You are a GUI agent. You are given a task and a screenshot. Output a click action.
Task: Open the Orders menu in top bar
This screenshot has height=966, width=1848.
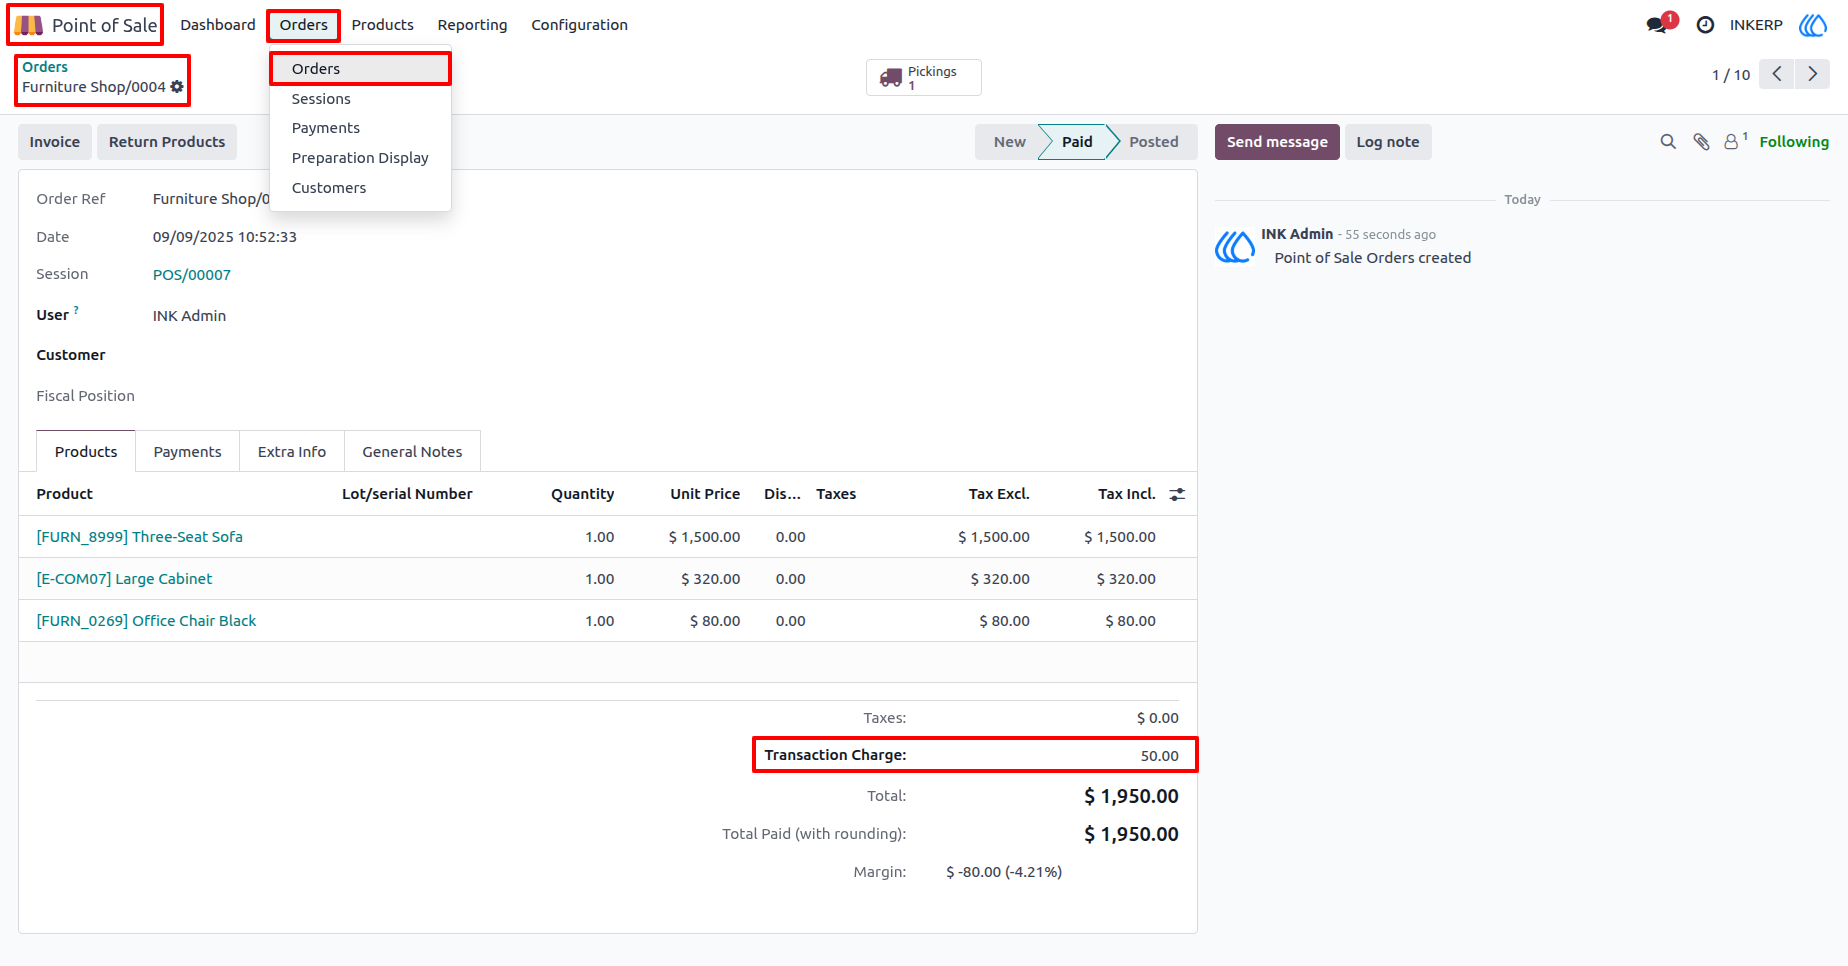[304, 25]
